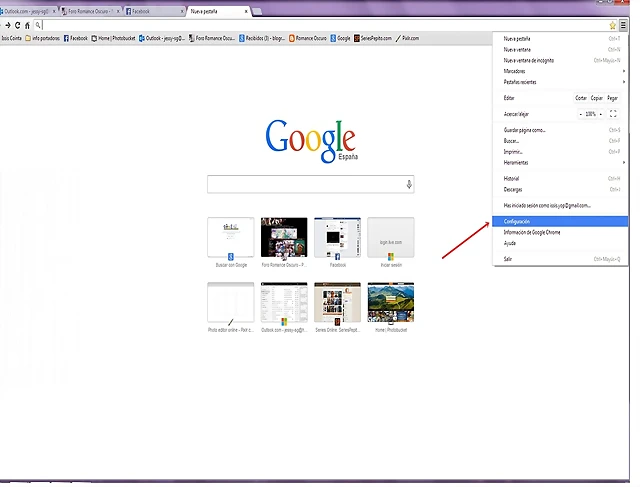This screenshot has height=487, width=640.
Task: Open the Home | Photobucket bookmark
Action: [x=113, y=38]
